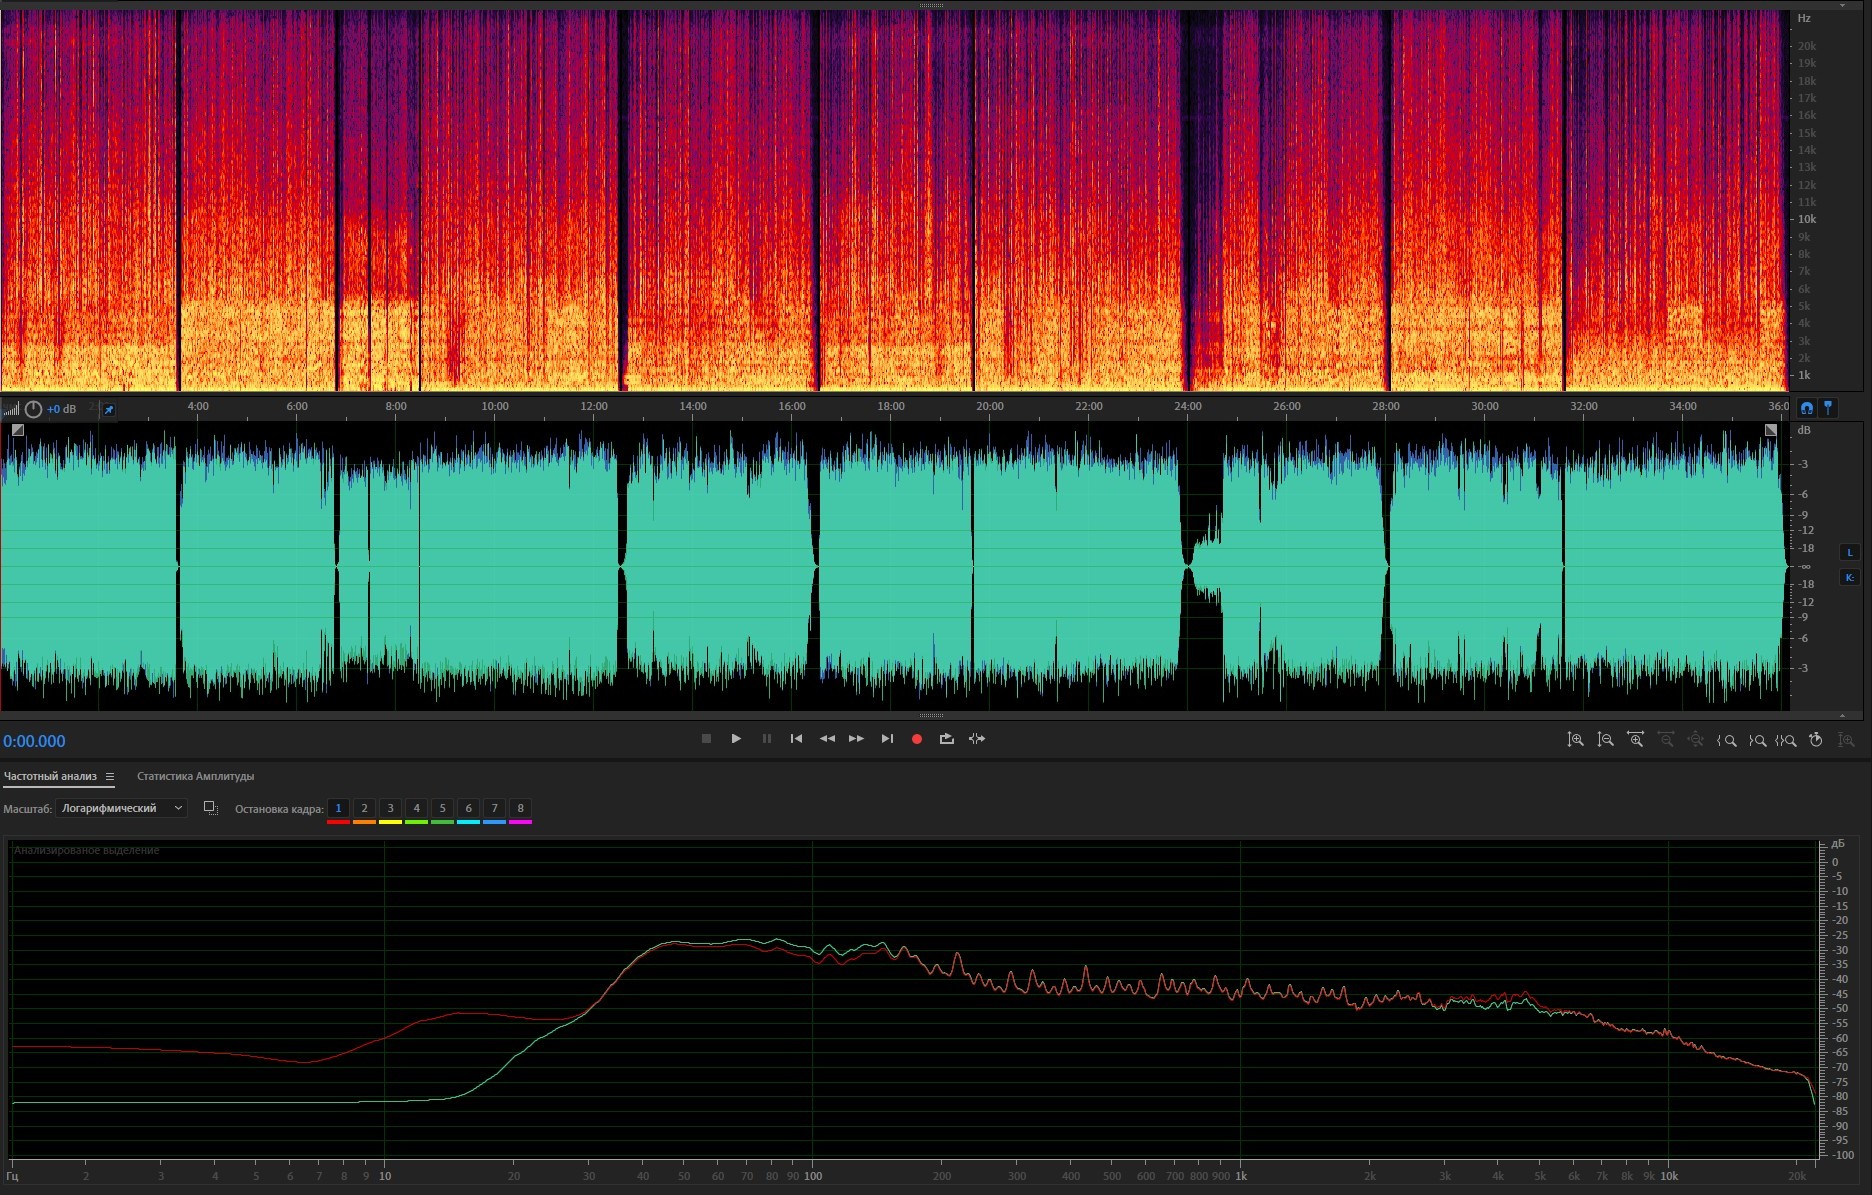Click the Skip Selection icon
This screenshot has width=1872, height=1195.
tap(977, 739)
